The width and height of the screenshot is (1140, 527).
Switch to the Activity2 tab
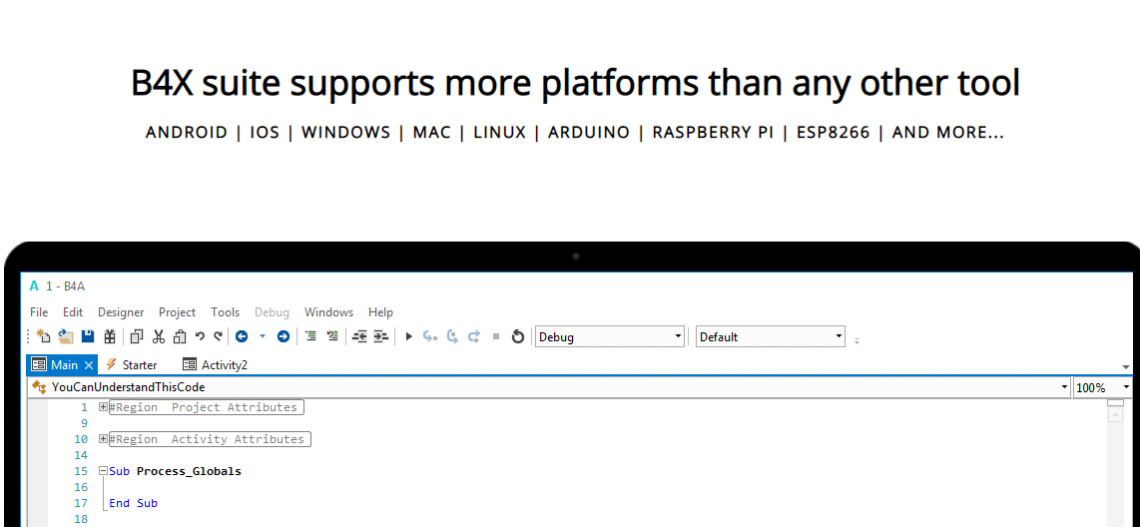(223, 365)
